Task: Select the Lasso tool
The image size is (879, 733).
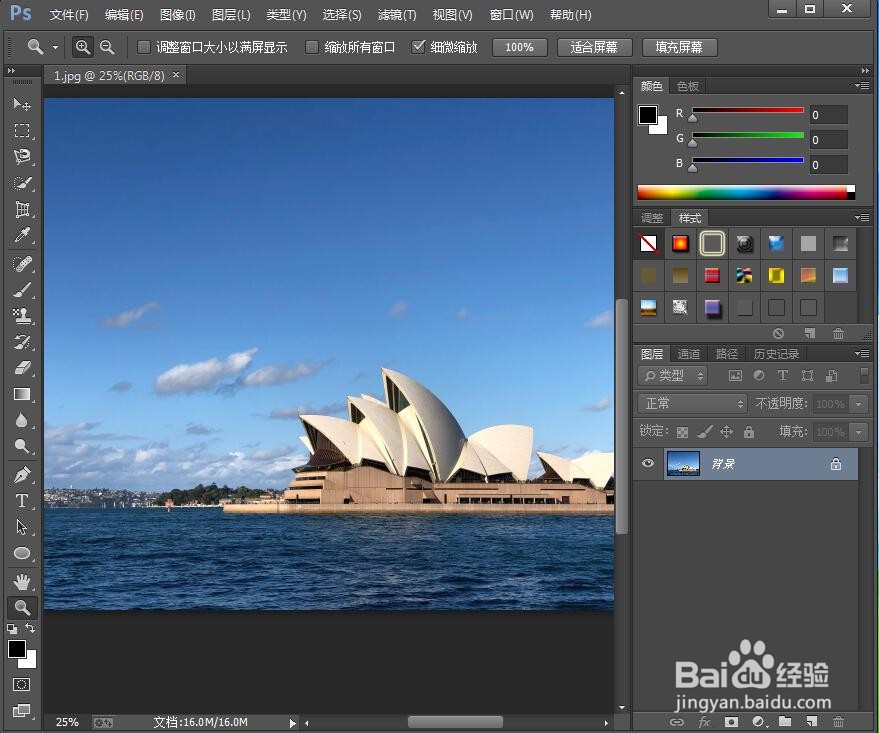Action: (22, 156)
